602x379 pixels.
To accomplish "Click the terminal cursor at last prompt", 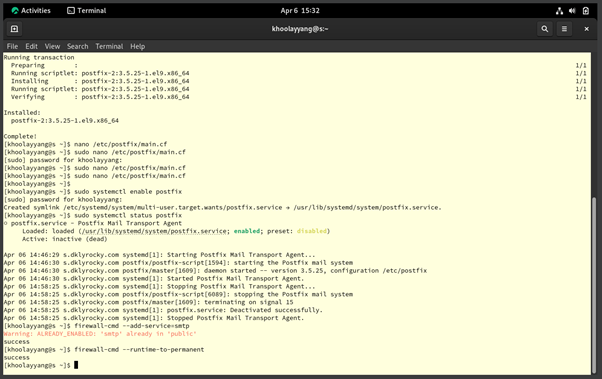I will (76, 365).
